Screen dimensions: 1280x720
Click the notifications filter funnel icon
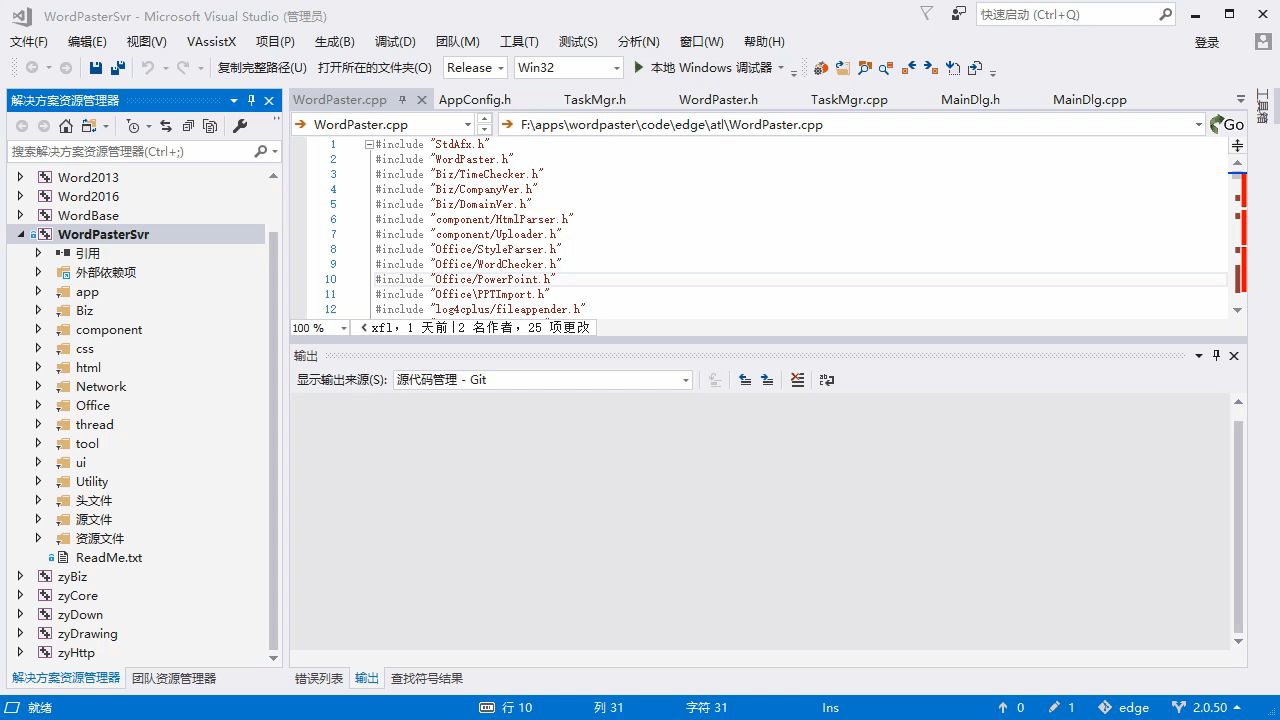coord(927,14)
